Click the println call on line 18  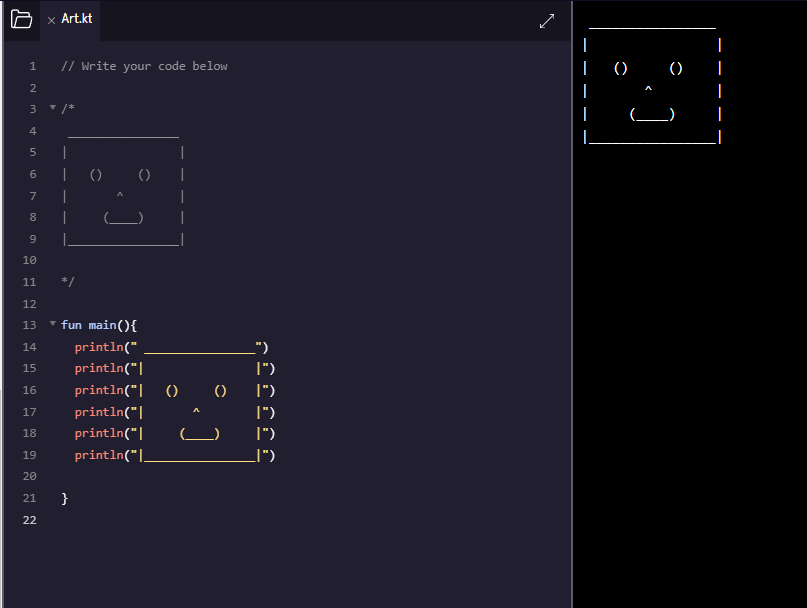pos(100,433)
